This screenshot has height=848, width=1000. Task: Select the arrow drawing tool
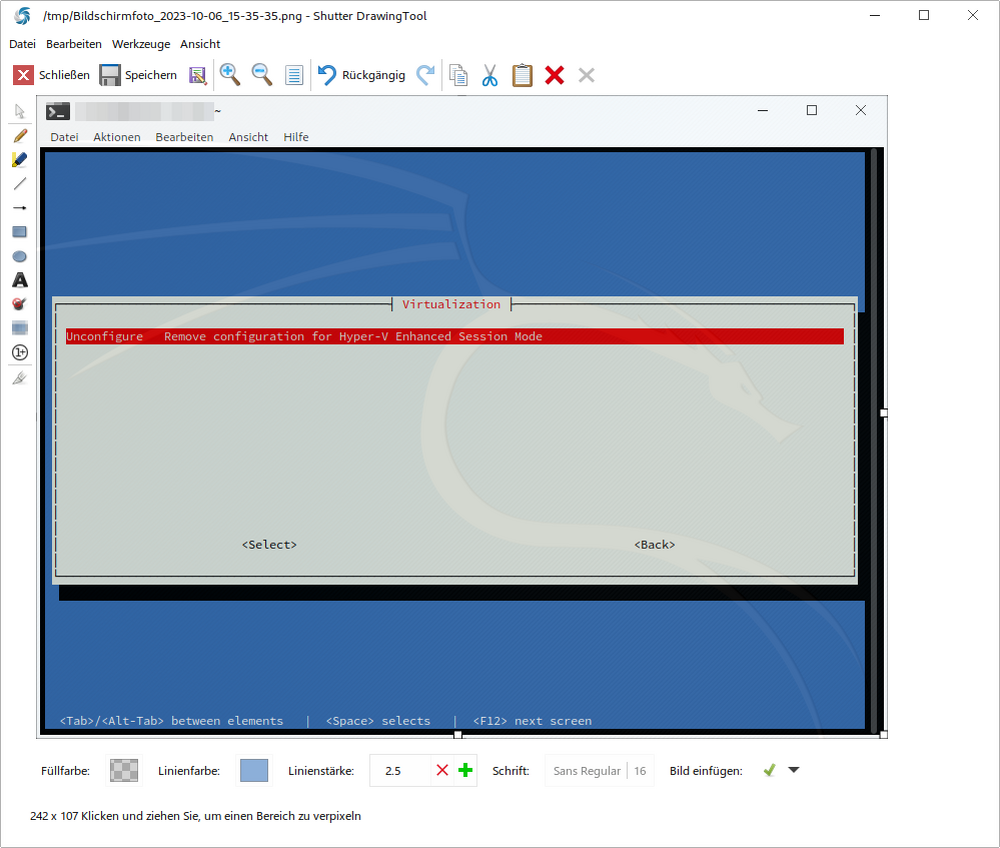pyautogui.click(x=20, y=208)
